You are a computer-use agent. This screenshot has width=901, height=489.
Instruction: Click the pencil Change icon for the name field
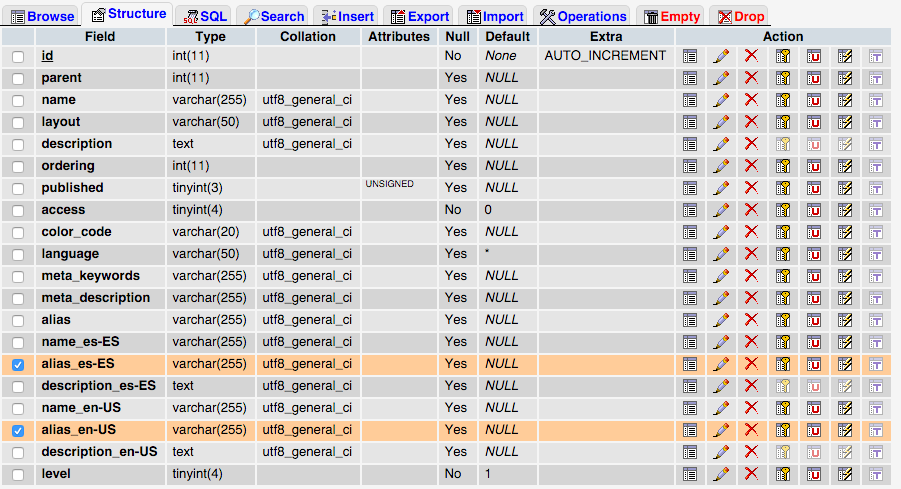[x=720, y=100]
